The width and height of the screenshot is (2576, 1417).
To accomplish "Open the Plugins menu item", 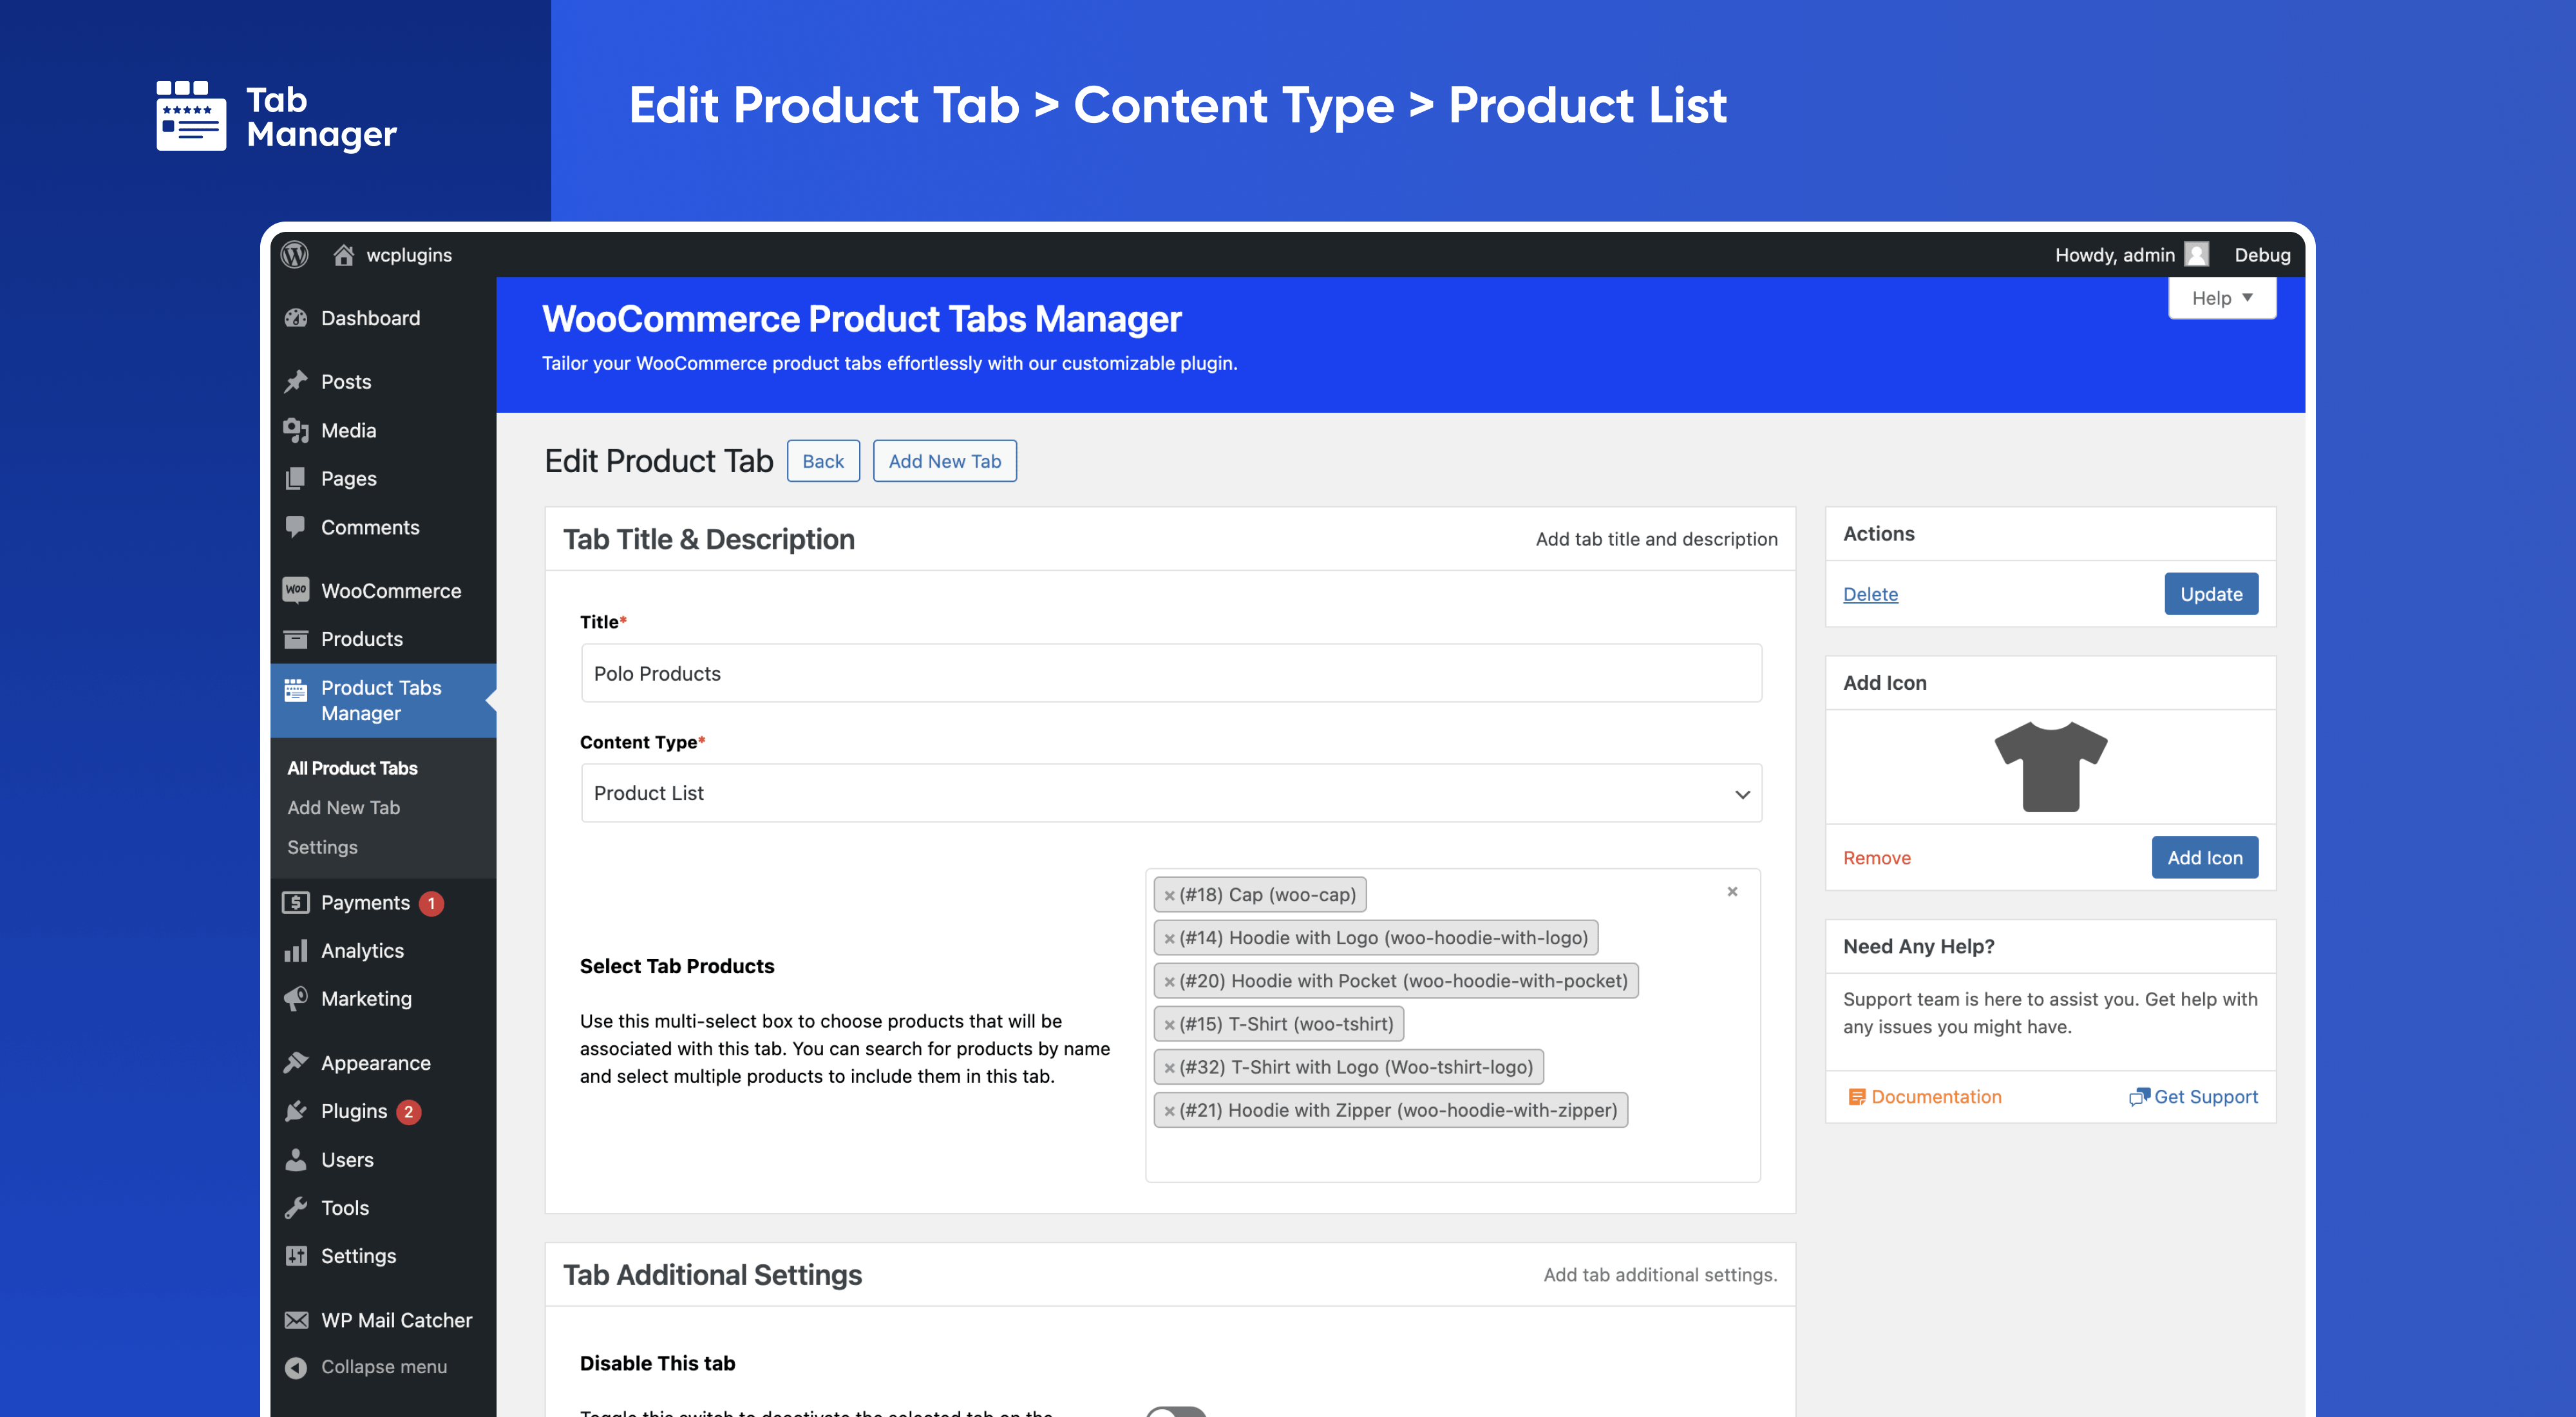I will click(x=353, y=1111).
